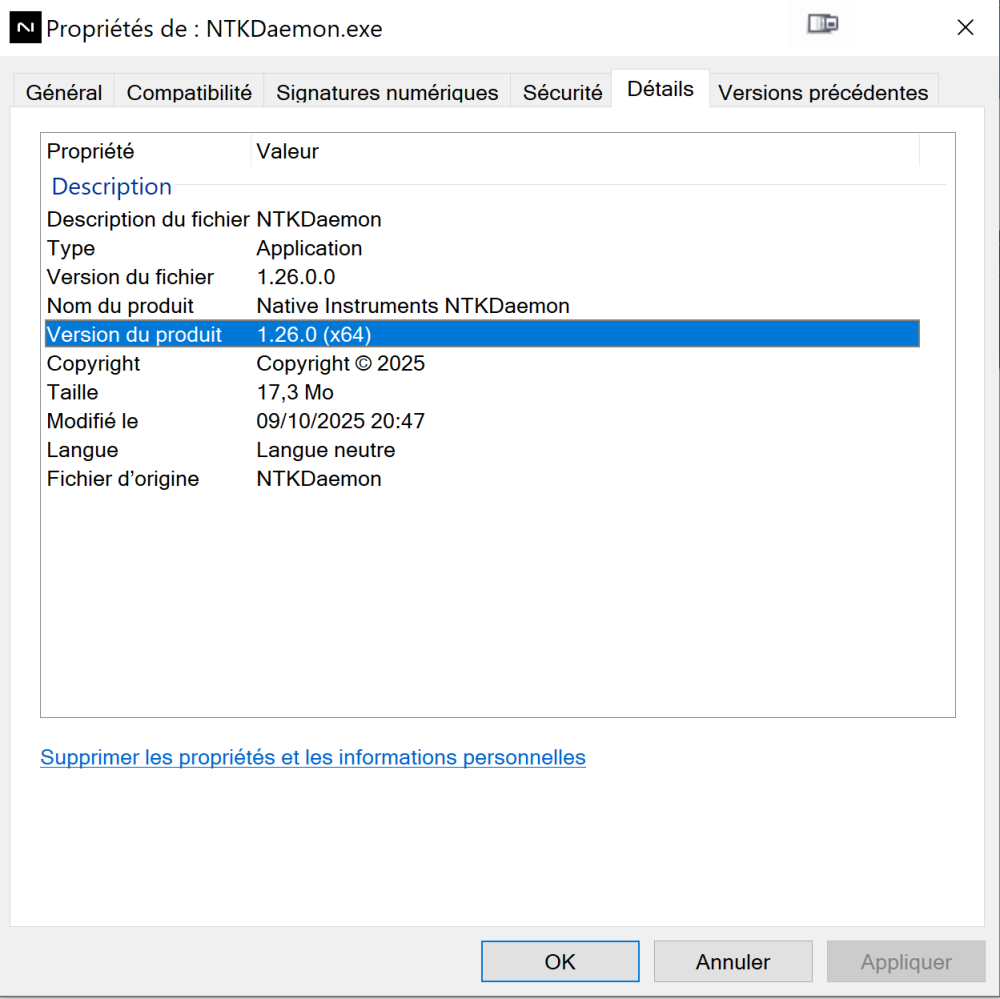Click the Application type value
This screenshot has height=999, width=1000.
click(x=309, y=248)
